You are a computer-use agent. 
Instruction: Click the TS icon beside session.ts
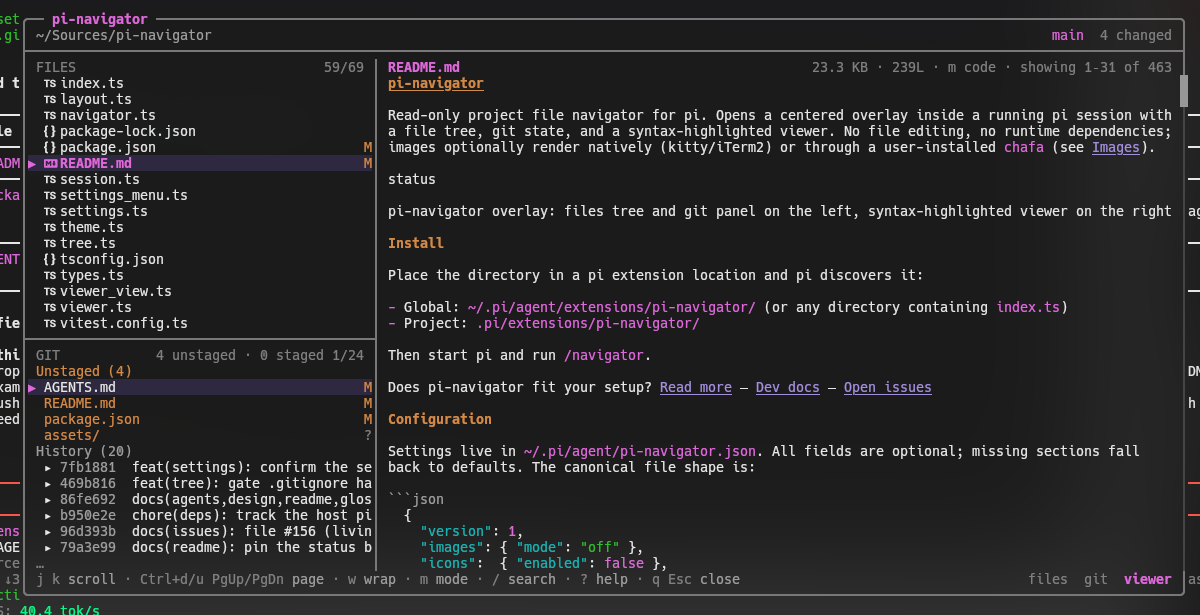(50, 180)
